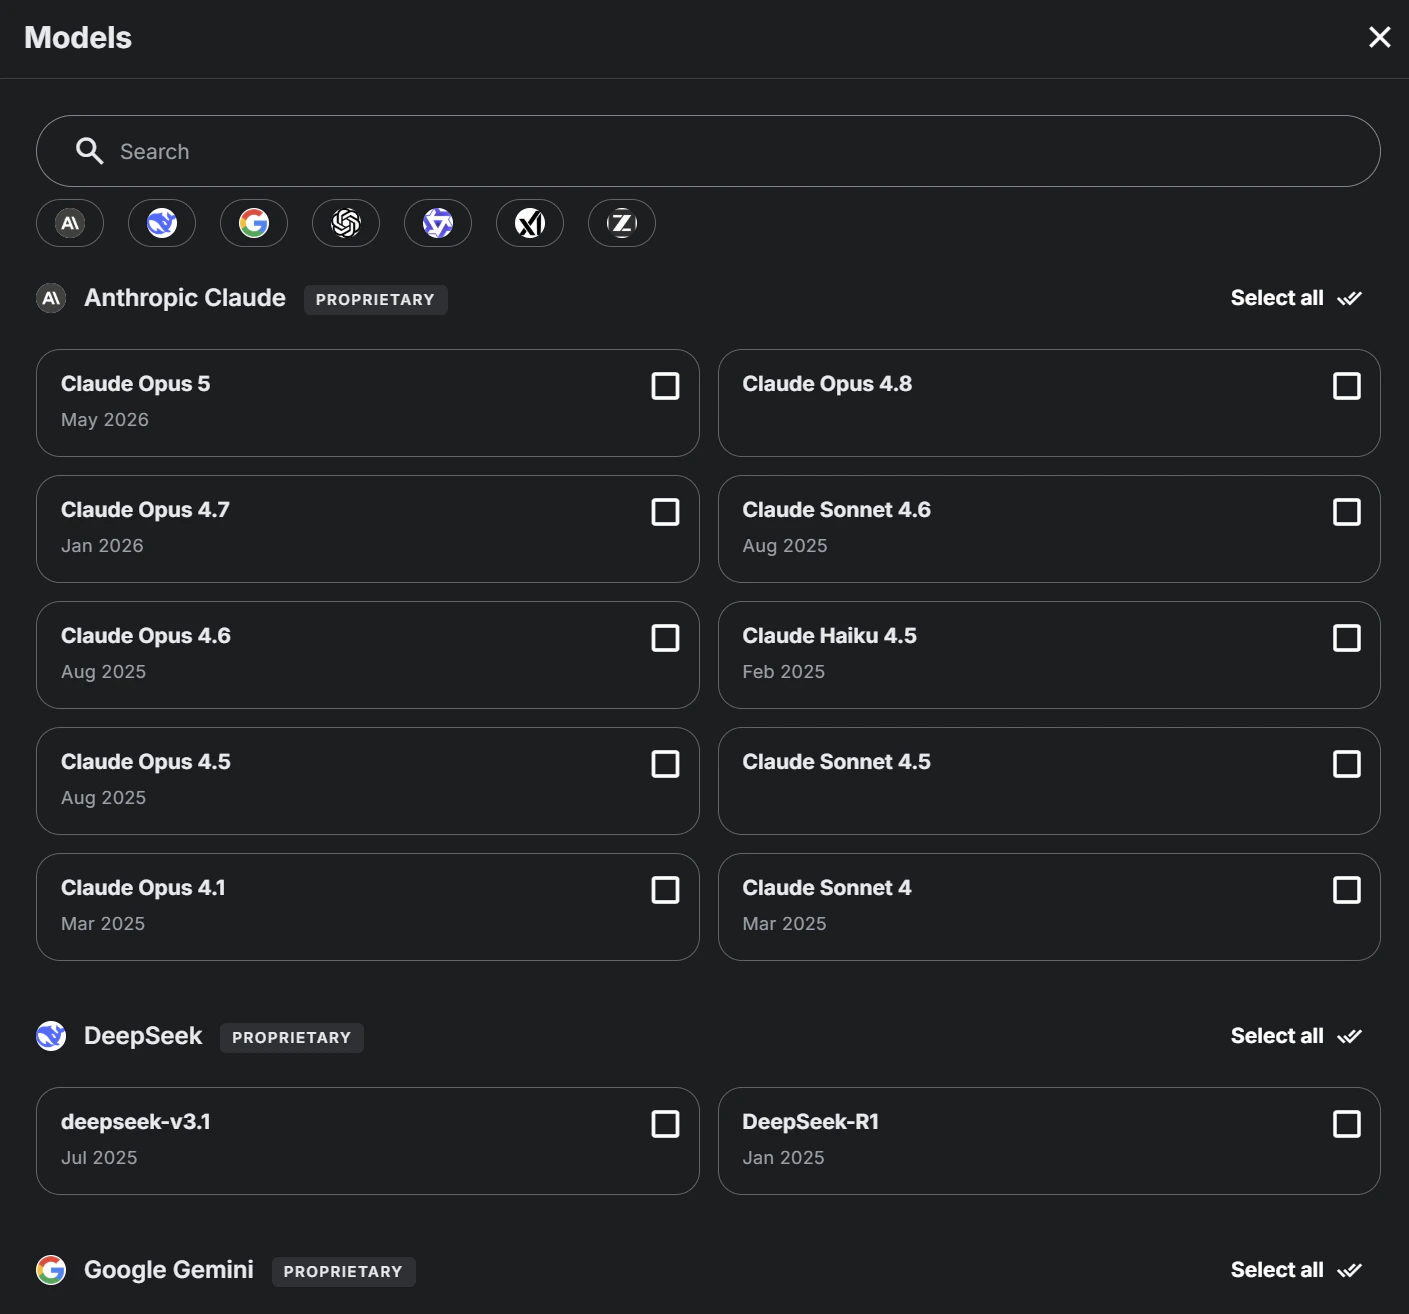Click the Claude Sonnet 4.6 model name
Screen dimensions: 1409x1314
[836, 510]
